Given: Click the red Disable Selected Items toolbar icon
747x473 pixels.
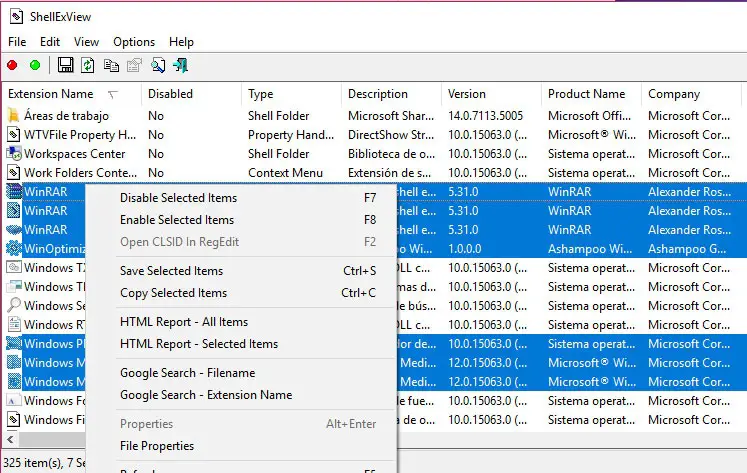Looking at the screenshot, I should tap(12, 66).
